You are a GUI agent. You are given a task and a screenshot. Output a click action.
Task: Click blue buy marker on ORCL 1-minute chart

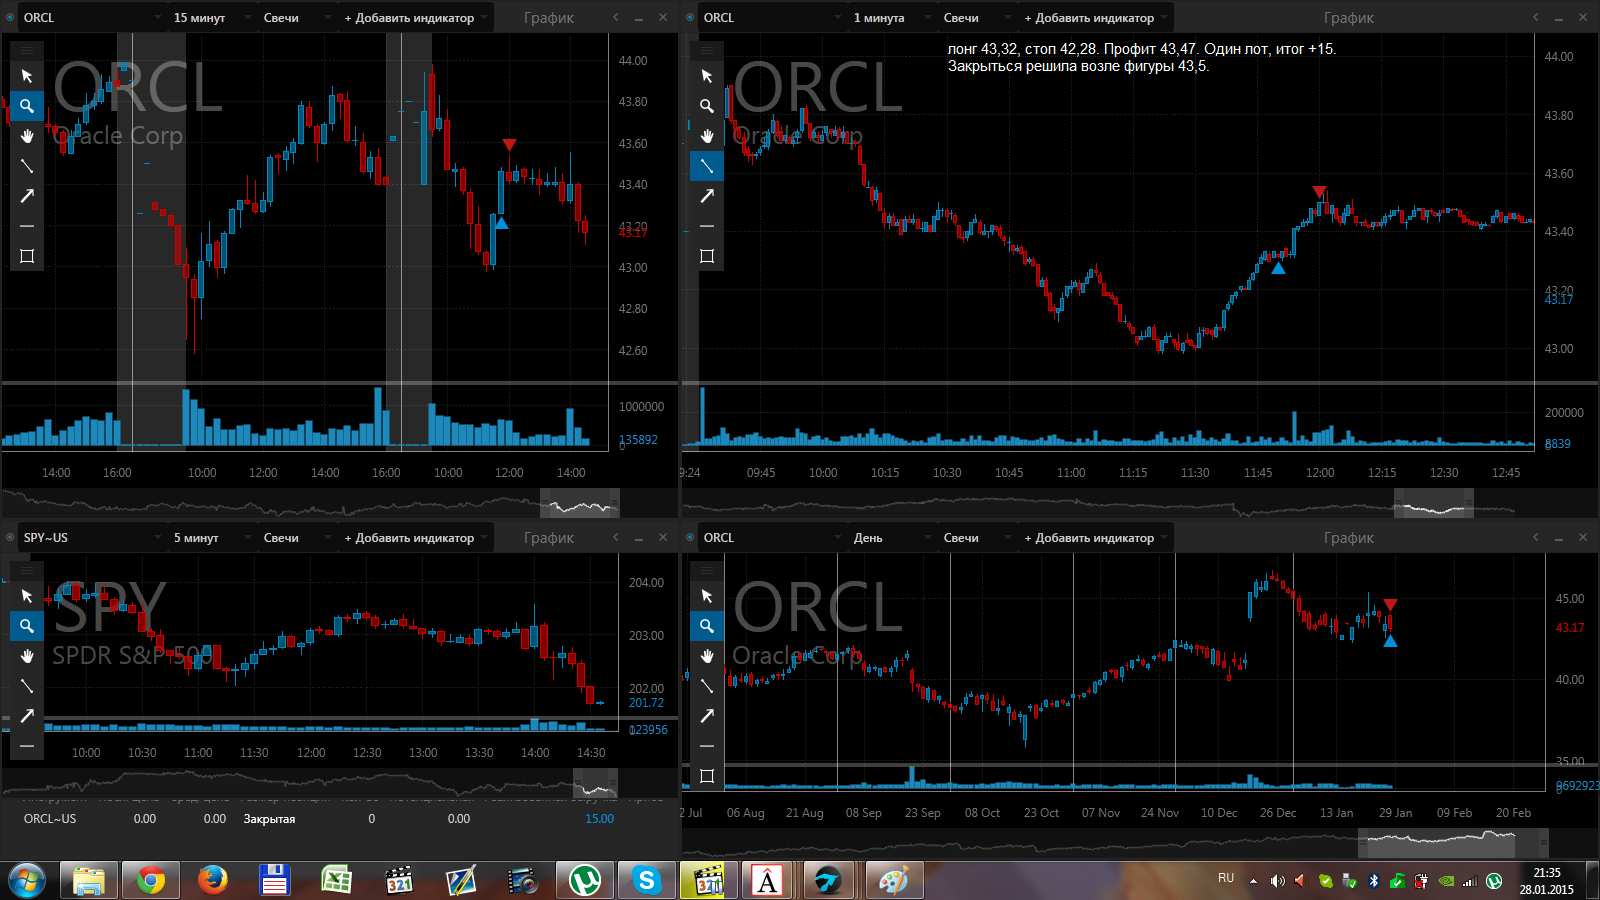[x=1278, y=268]
